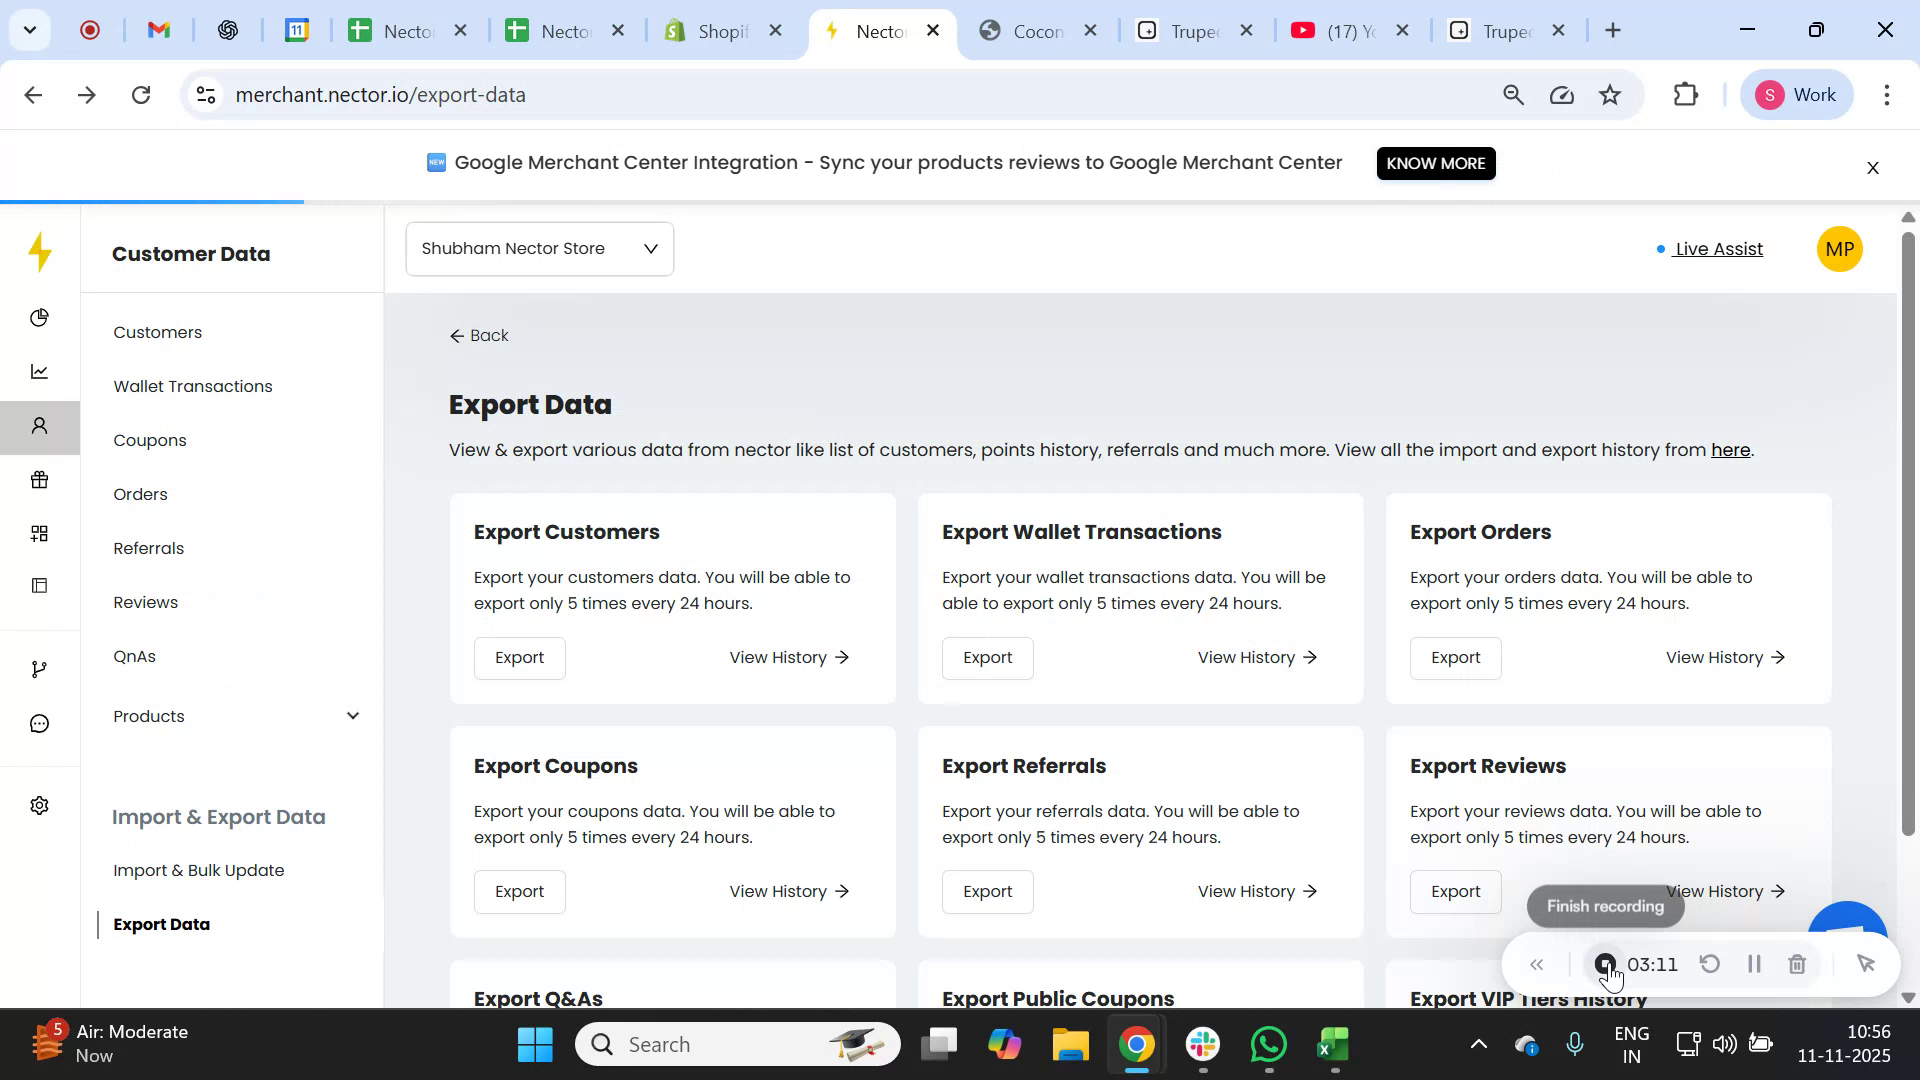Image resolution: width=1920 pixels, height=1080 pixels.
Task: Open Shubham Nector Store dropdown
Action: [x=540, y=249]
